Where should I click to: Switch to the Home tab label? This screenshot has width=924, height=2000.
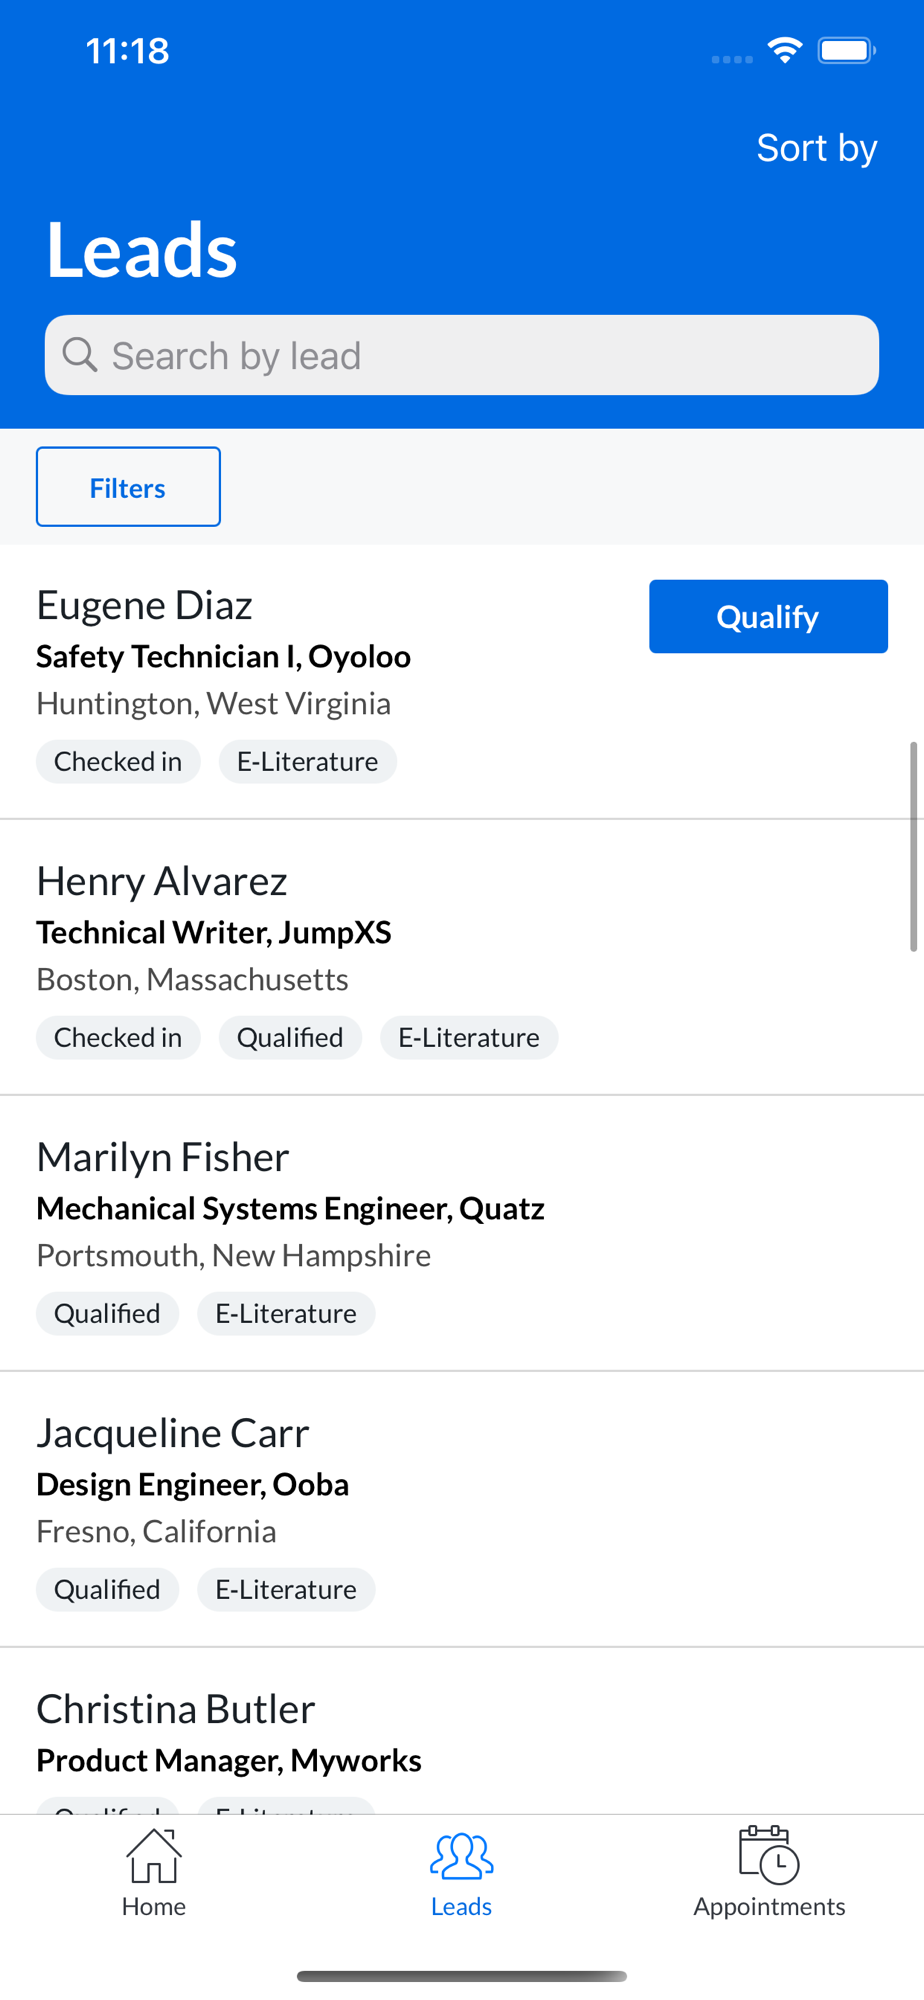click(x=153, y=1907)
